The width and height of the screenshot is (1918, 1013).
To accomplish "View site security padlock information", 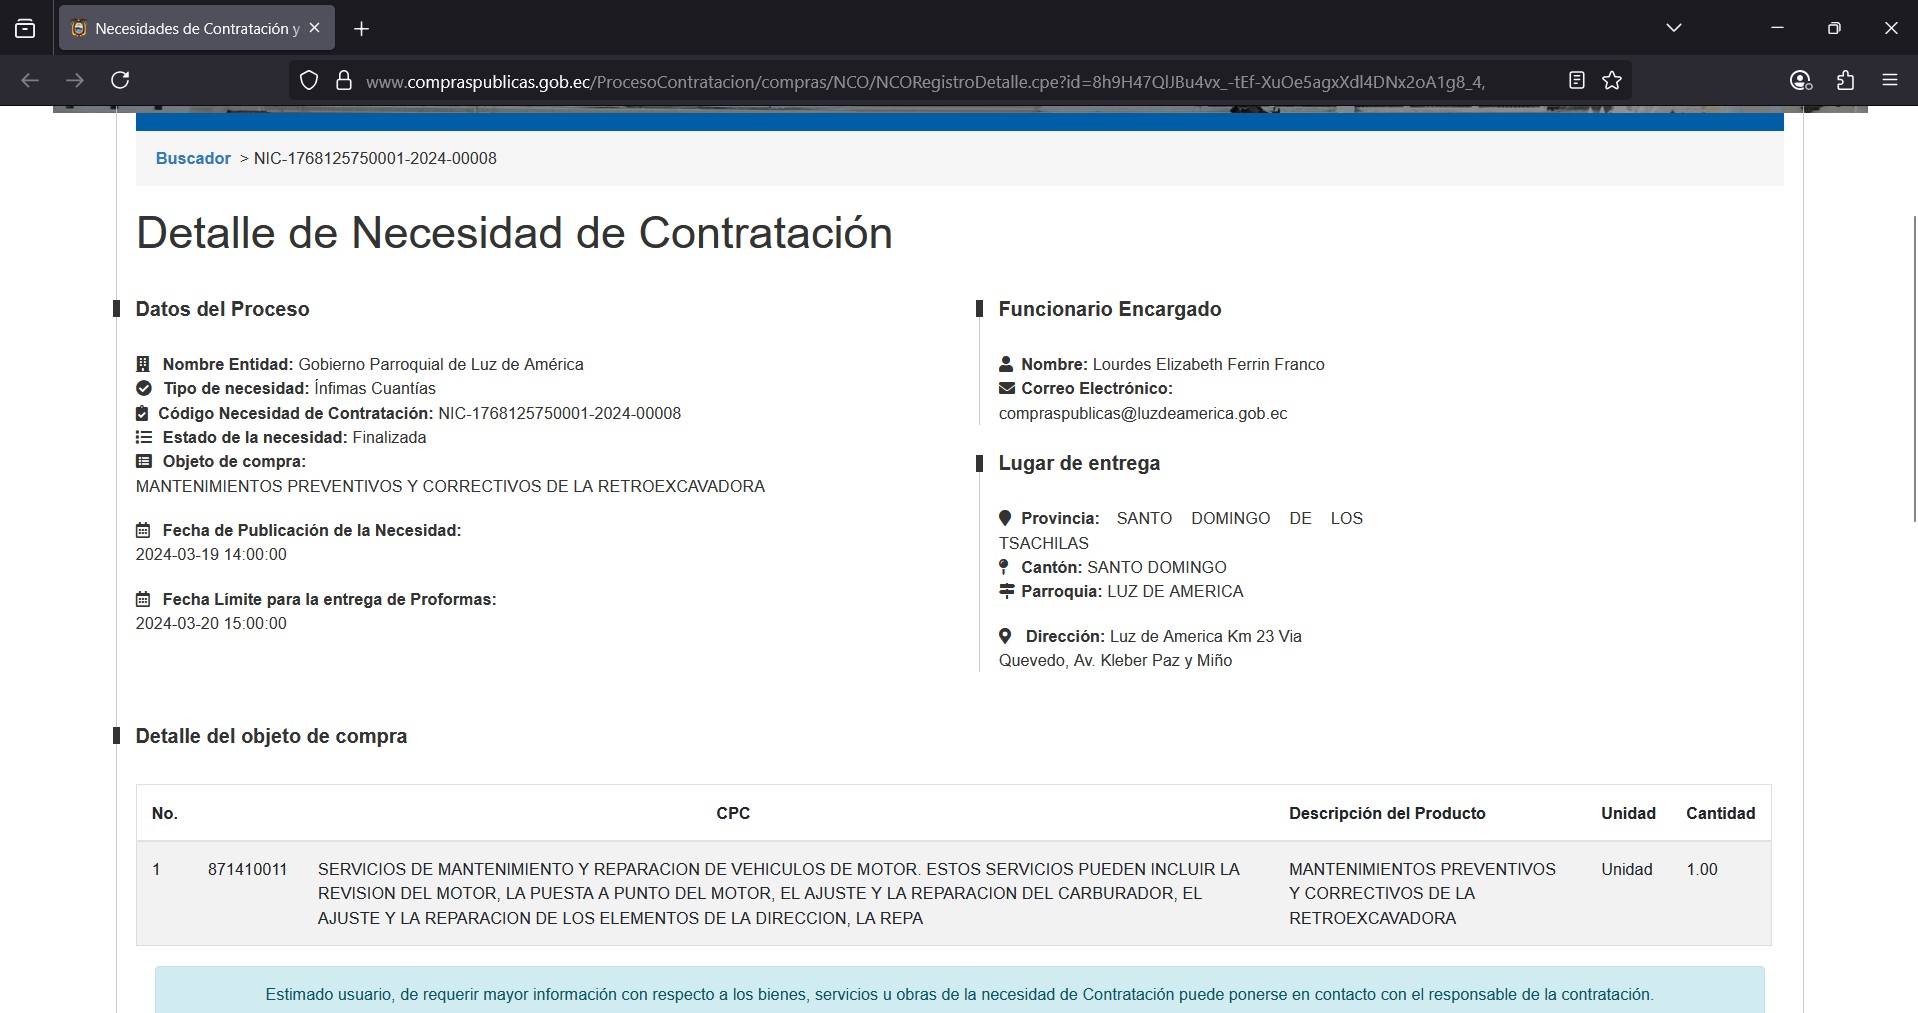I will [x=344, y=81].
